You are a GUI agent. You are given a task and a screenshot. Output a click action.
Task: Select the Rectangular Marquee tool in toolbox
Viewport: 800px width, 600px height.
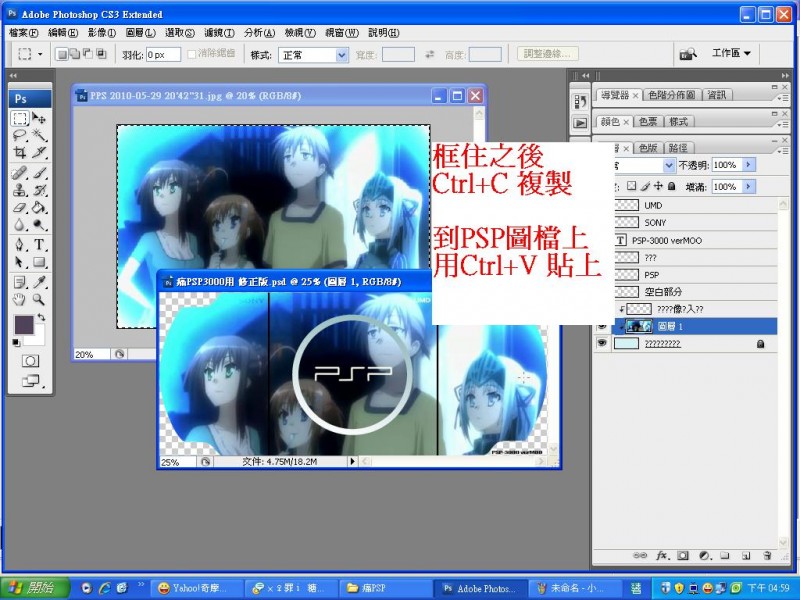pos(20,119)
